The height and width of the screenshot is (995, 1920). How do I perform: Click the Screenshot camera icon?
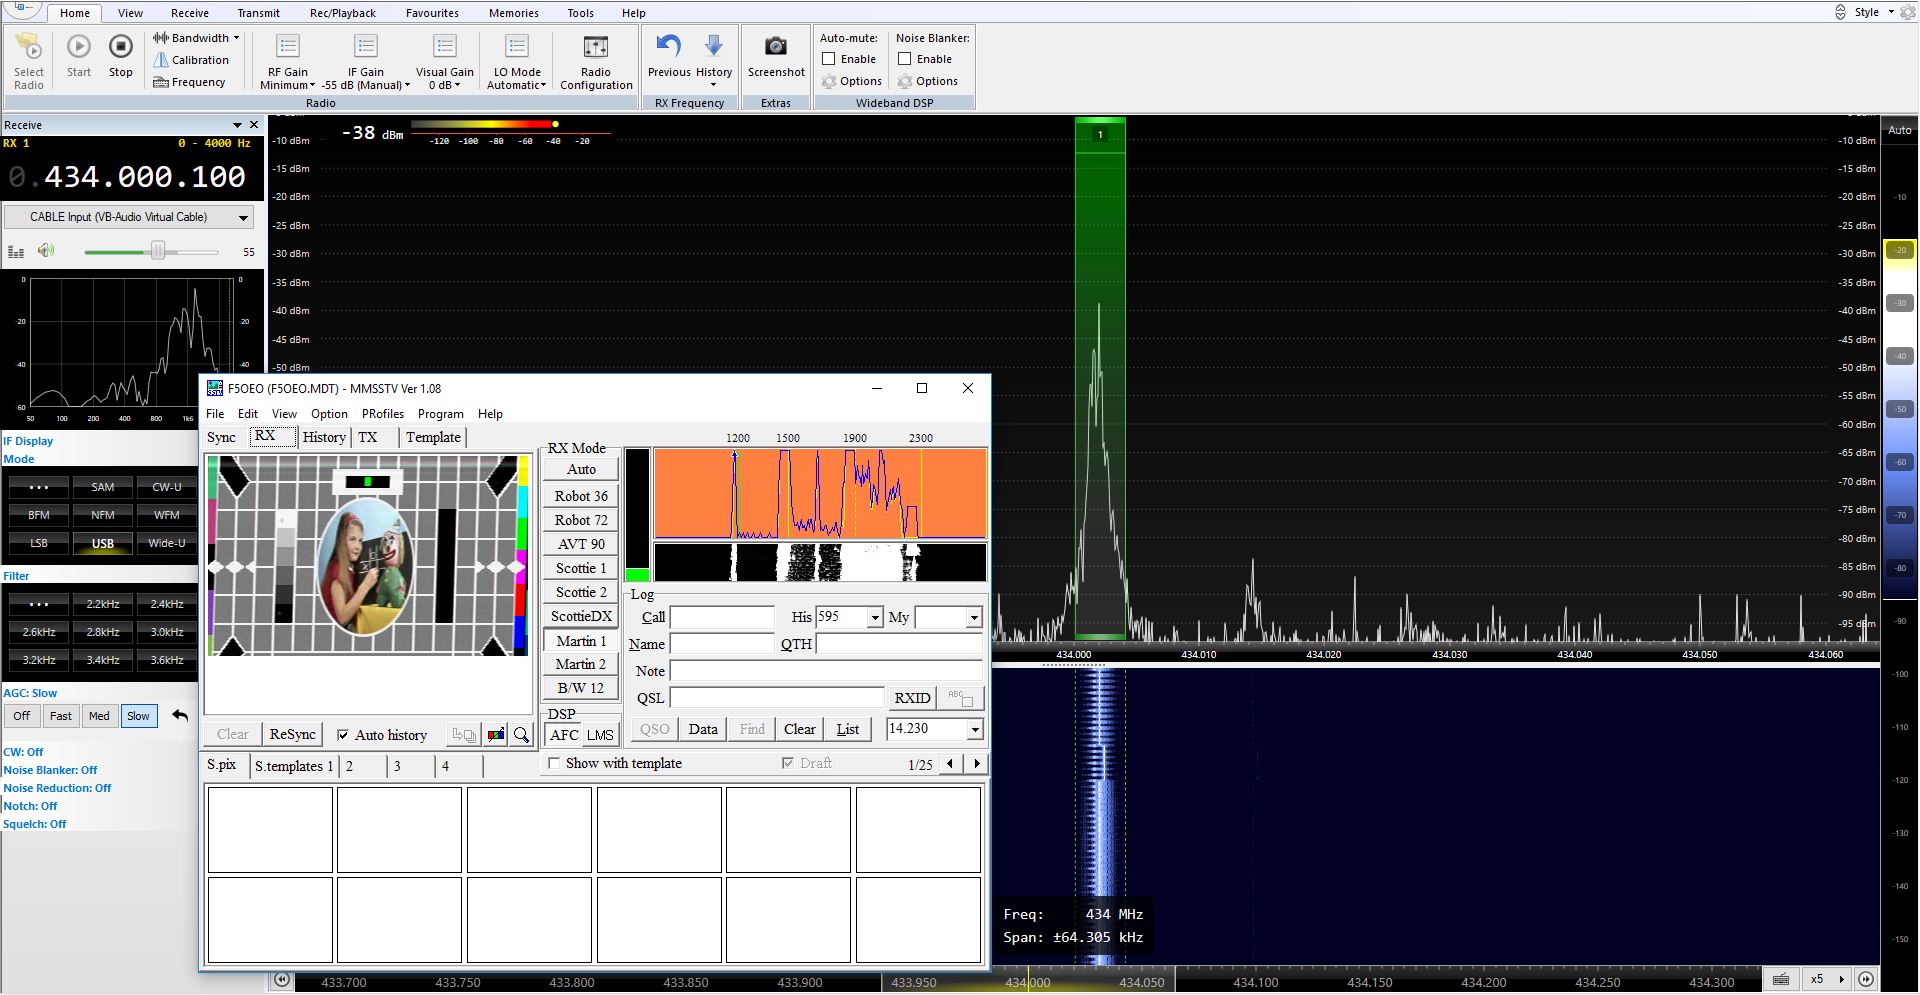click(775, 47)
